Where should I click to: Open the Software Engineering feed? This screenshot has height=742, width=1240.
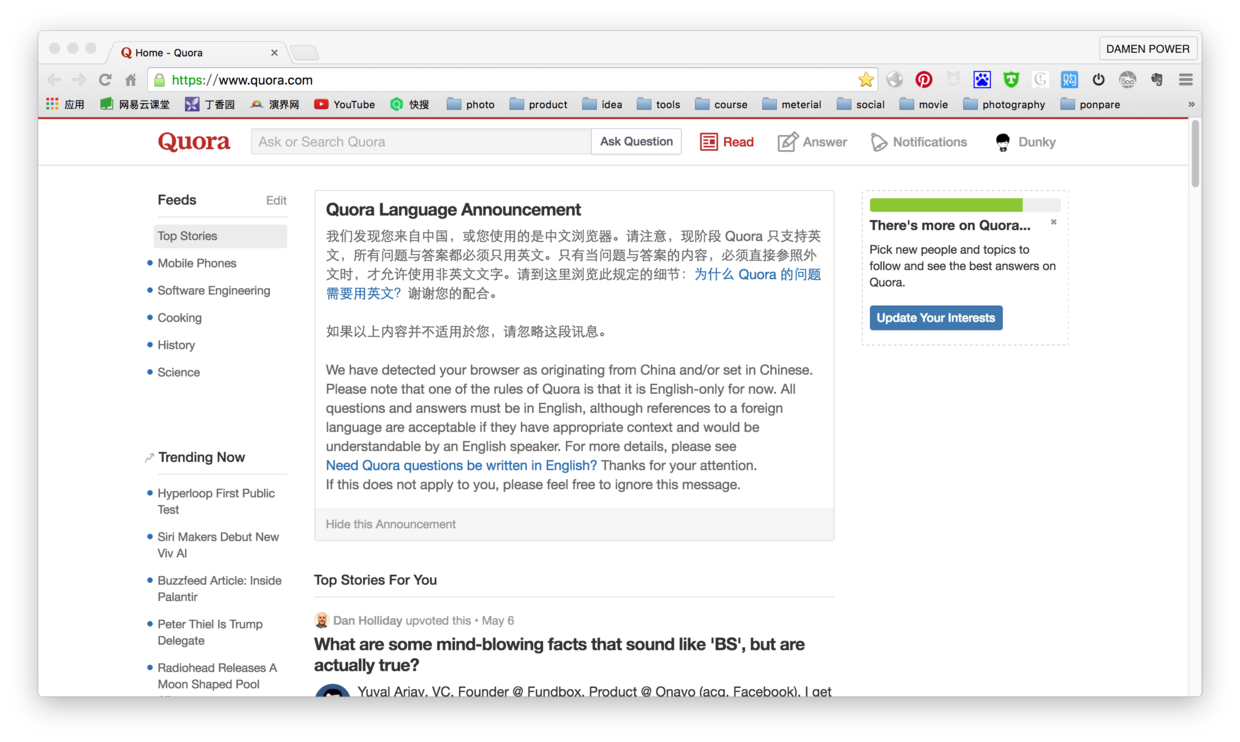pyautogui.click(x=214, y=290)
